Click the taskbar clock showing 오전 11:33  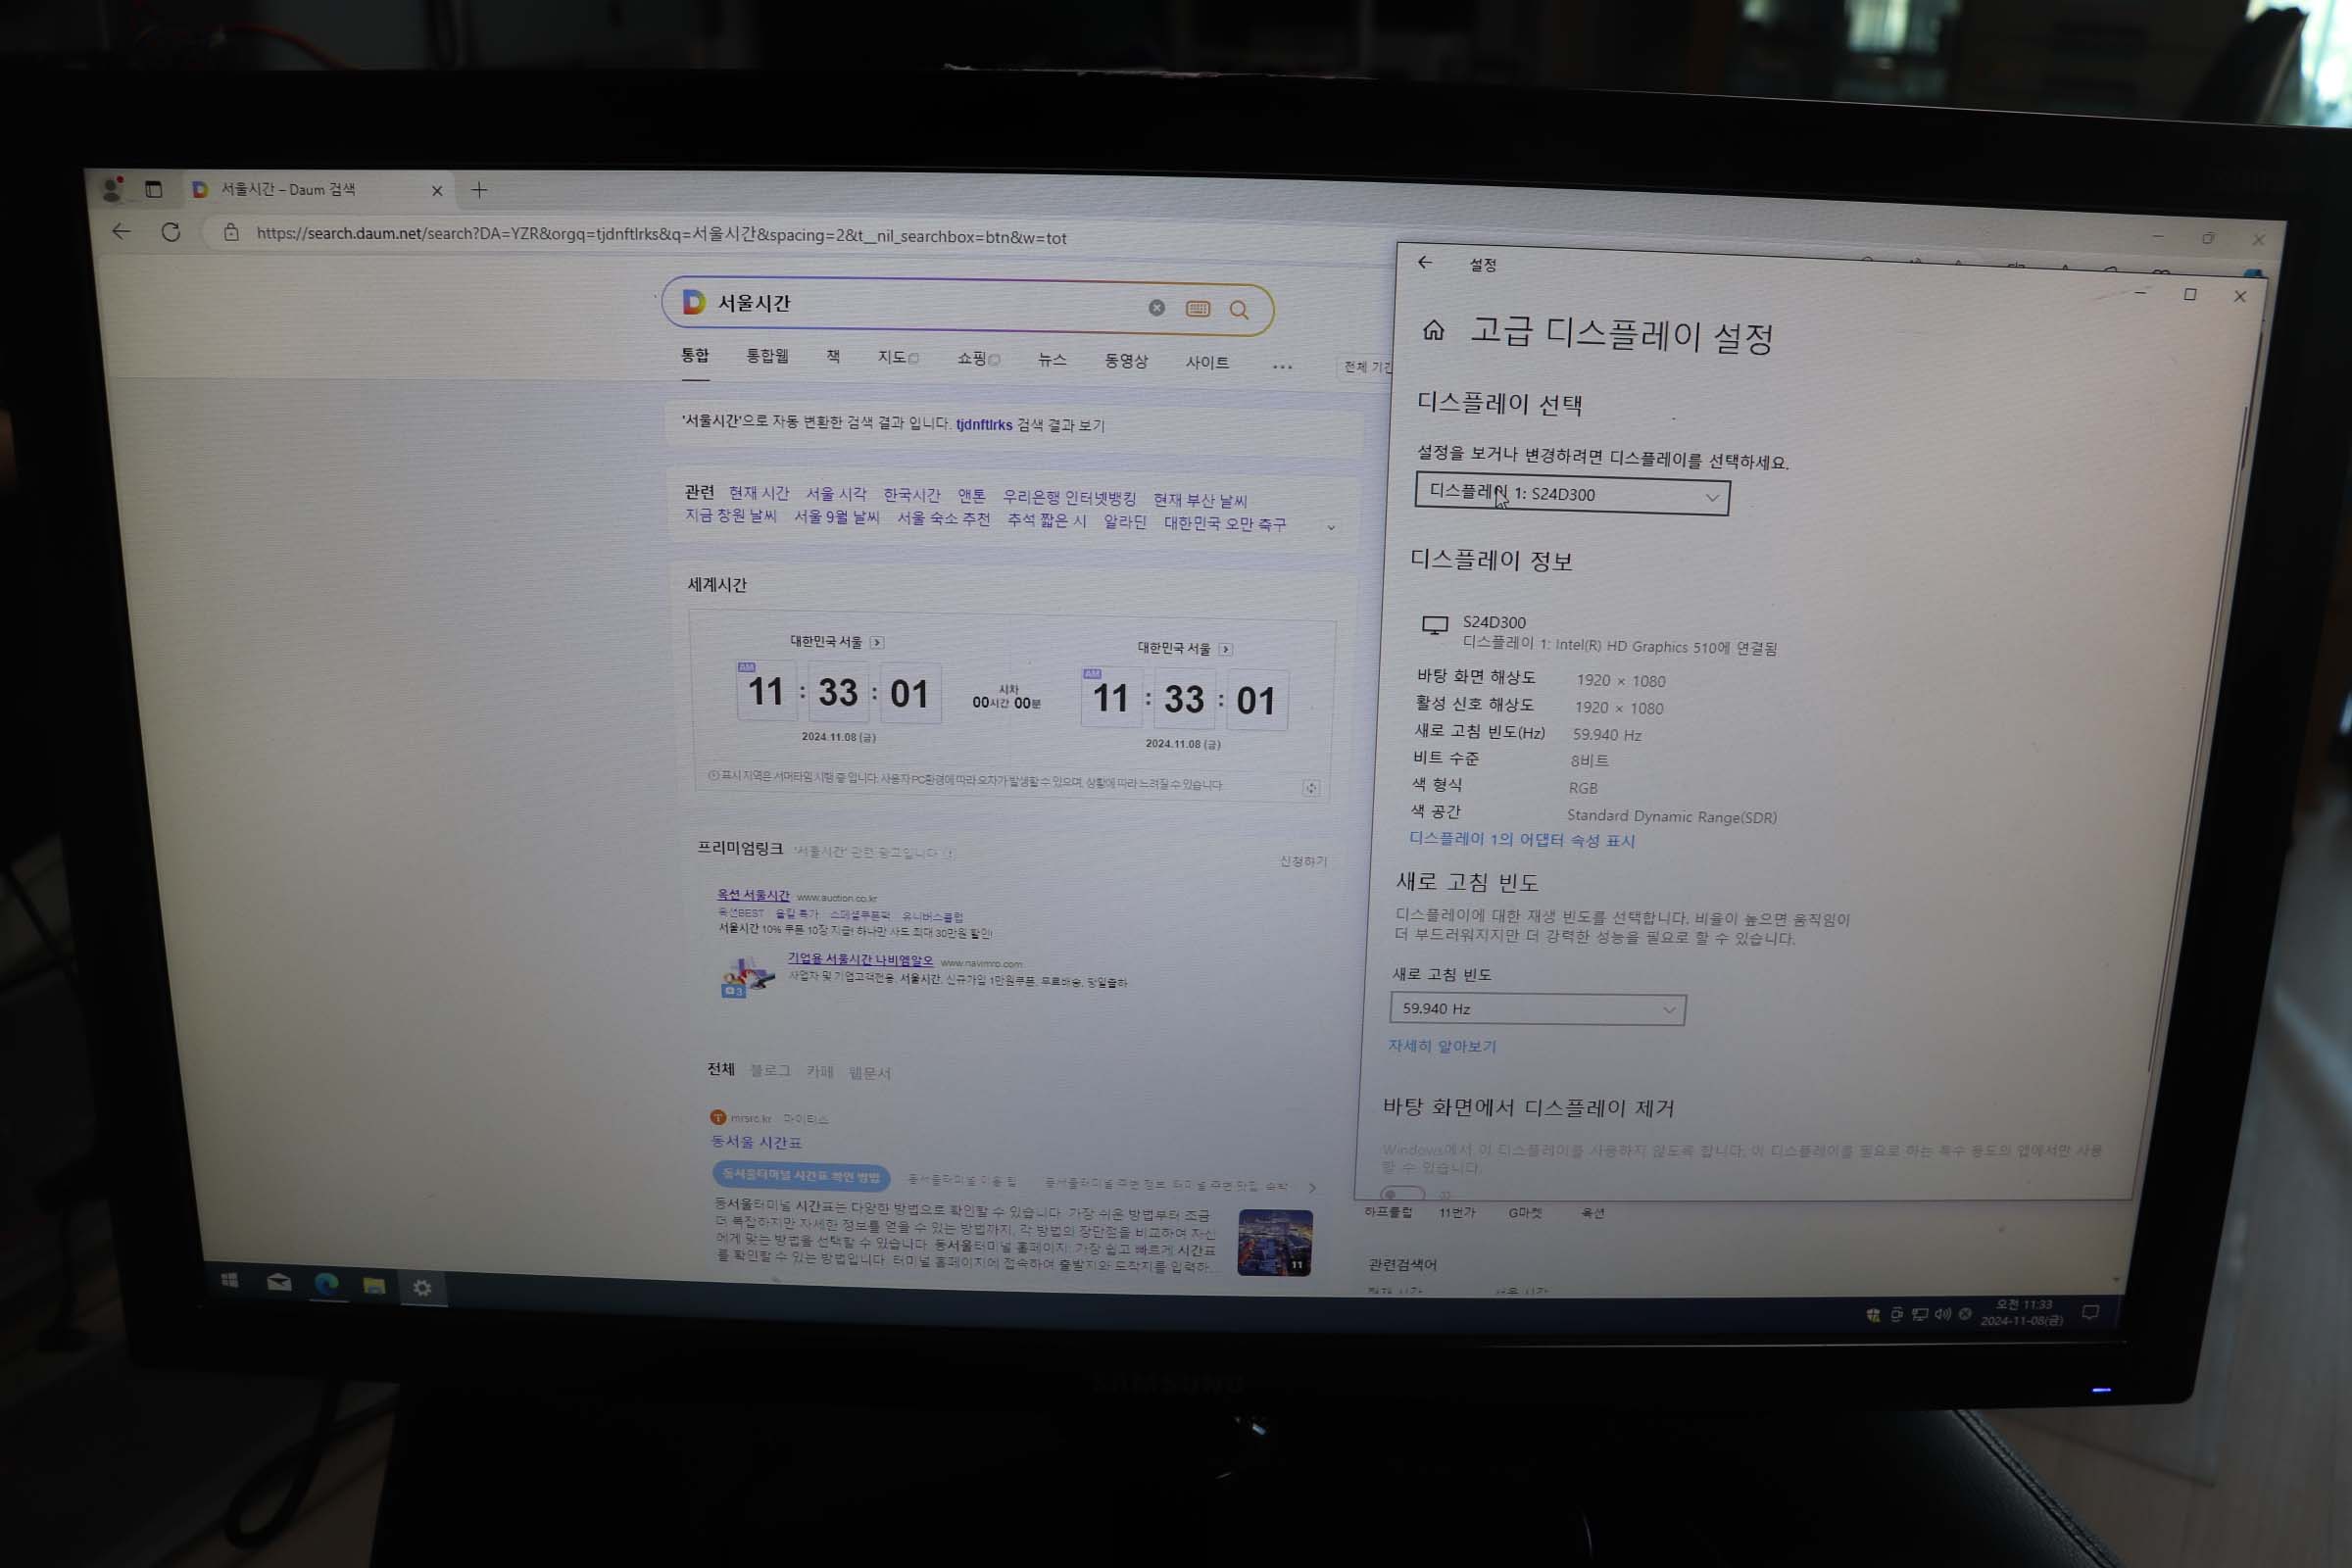click(x=2022, y=1312)
